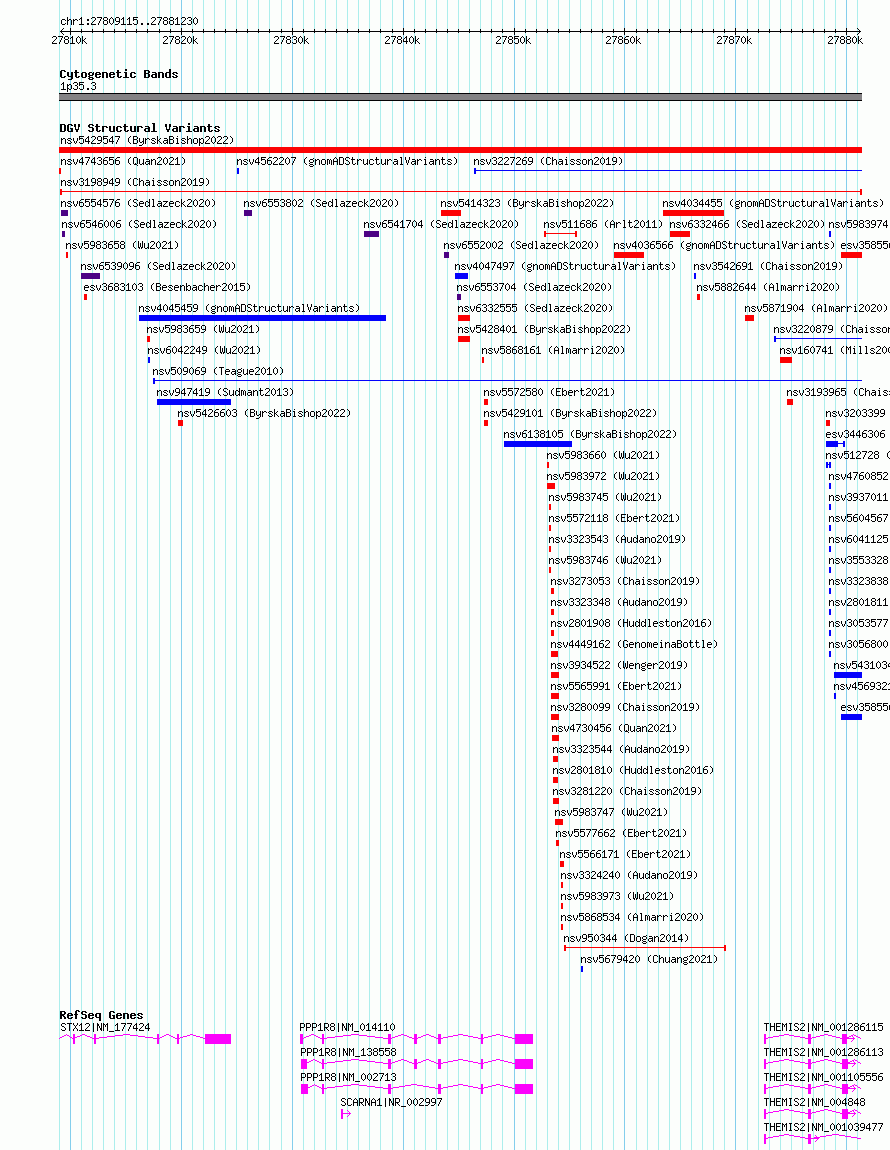Screen dimensions: 890x1150
Task: Select the red nsv4036566 variant bar
Action: click(629, 255)
